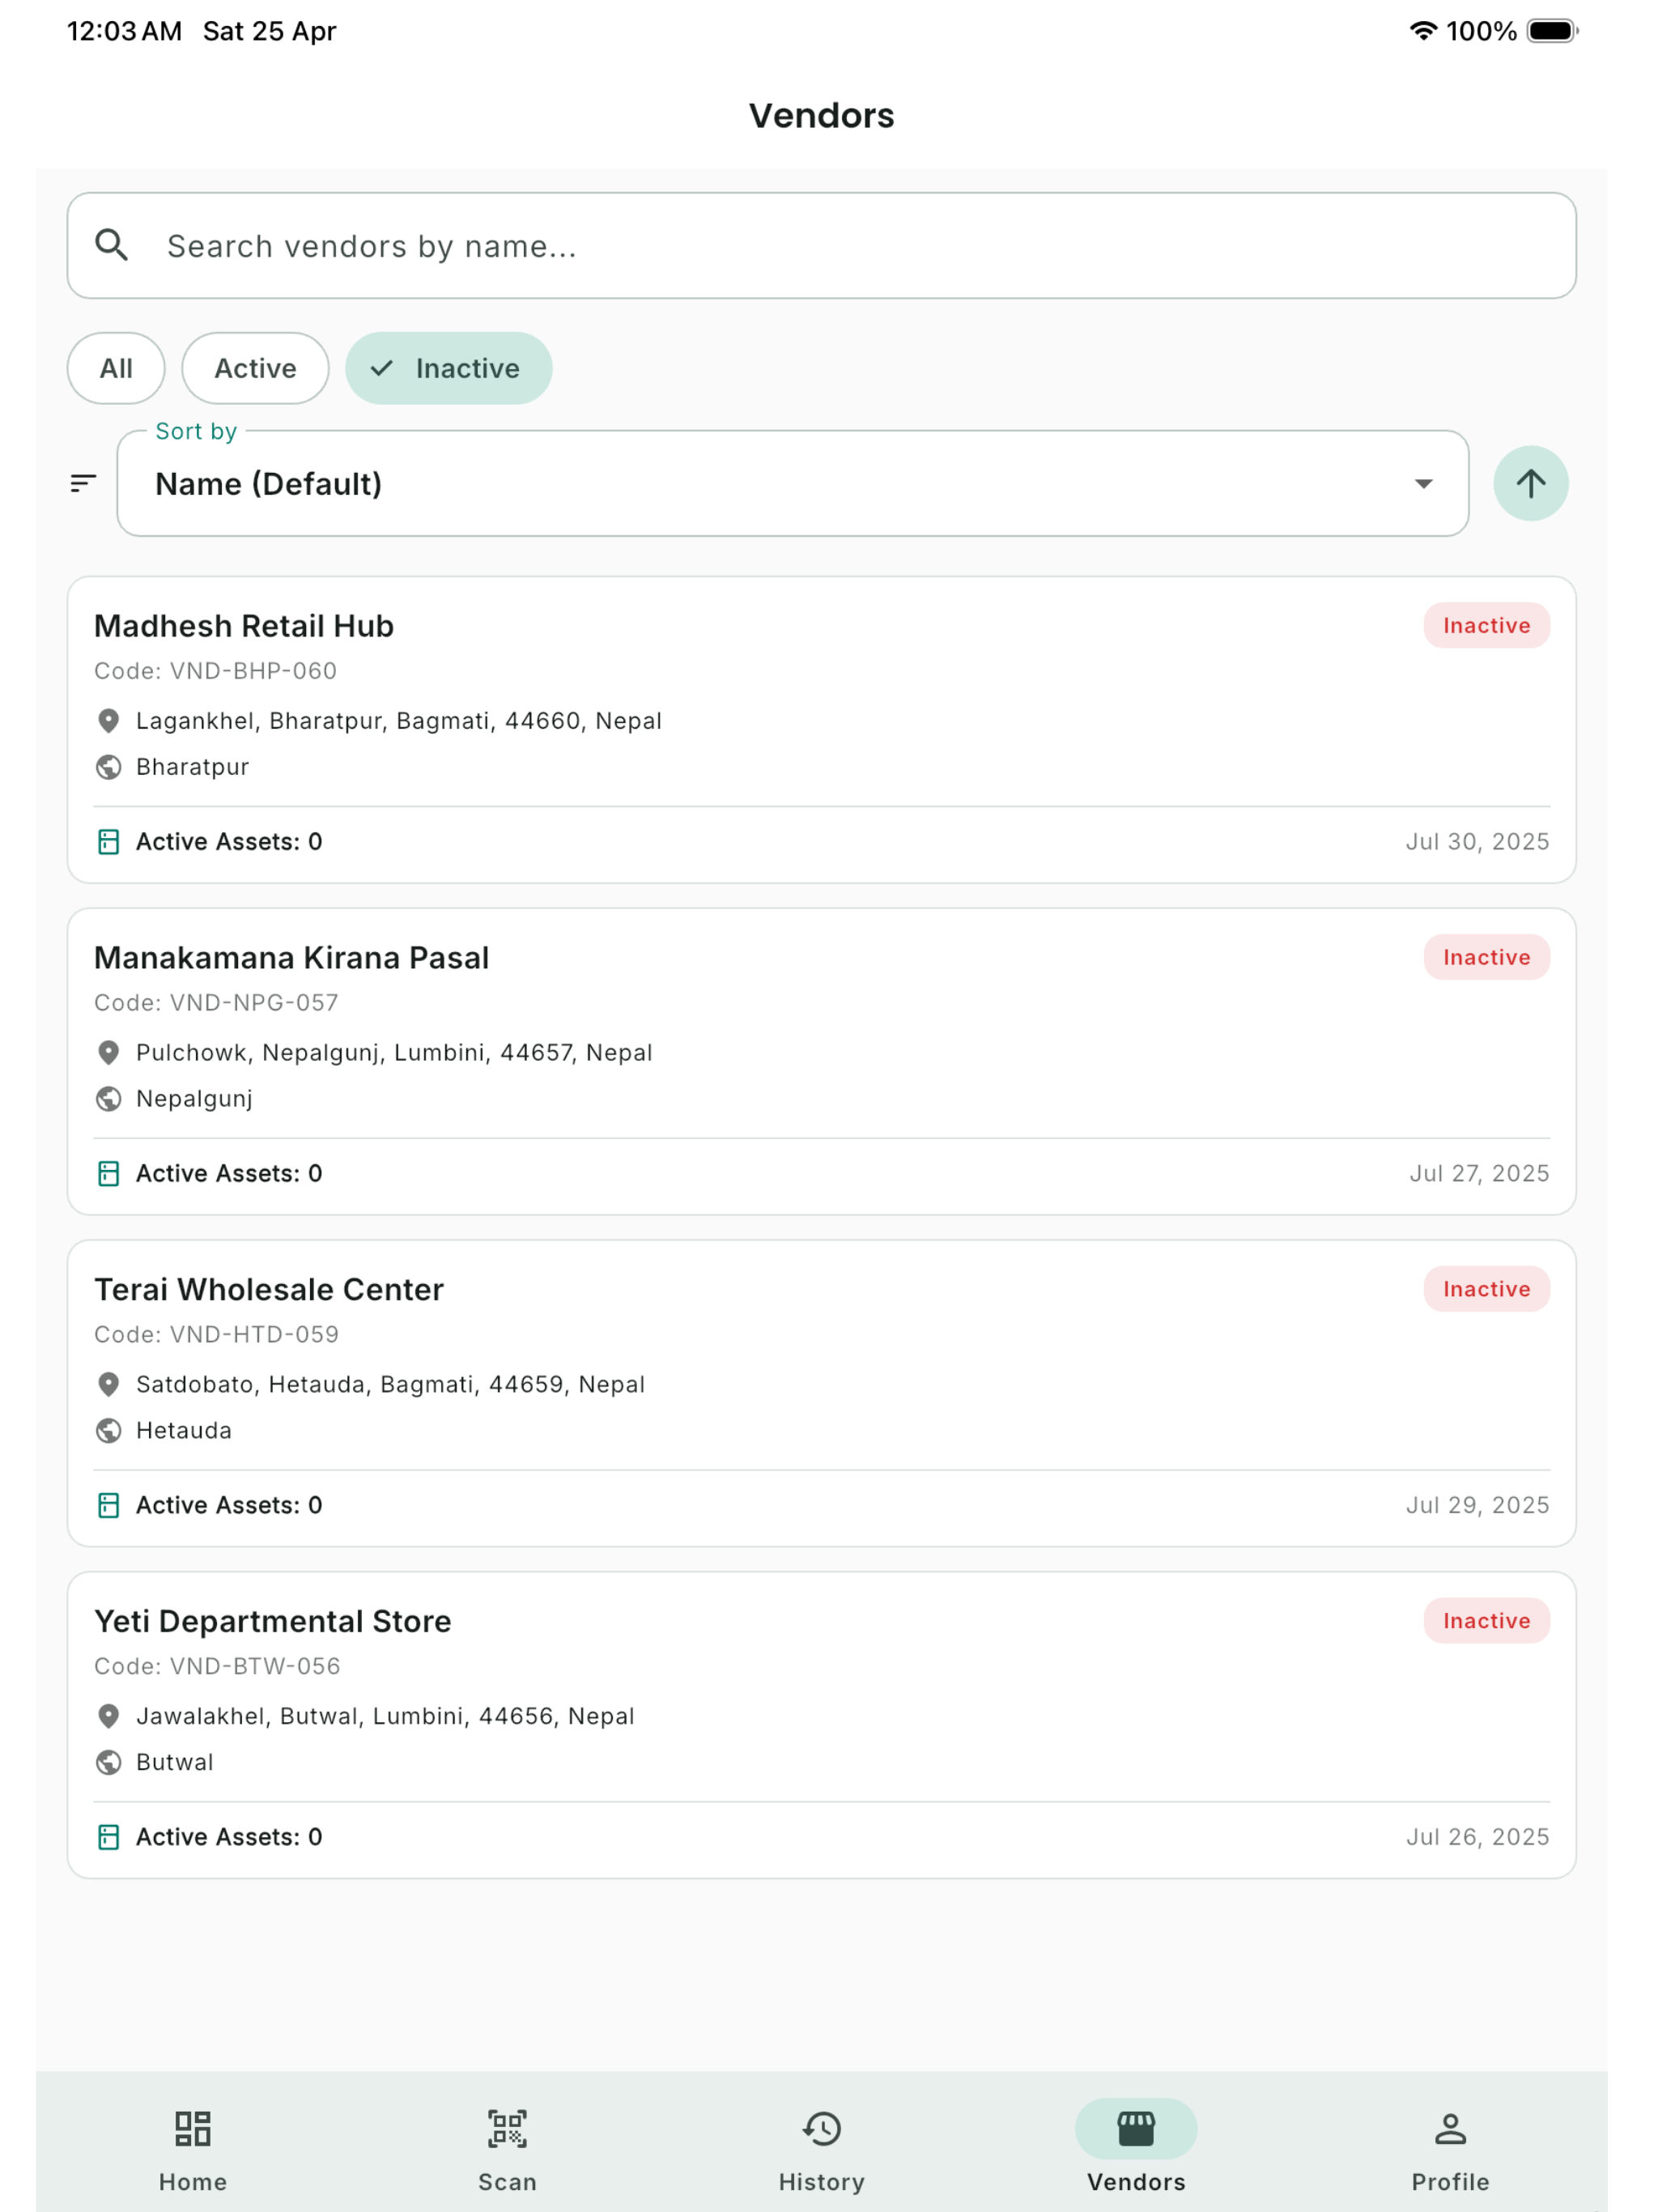Click address Lagankhel, Bharatpur, Bagmati
This screenshot has width=1658, height=2212.
[399, 721]
